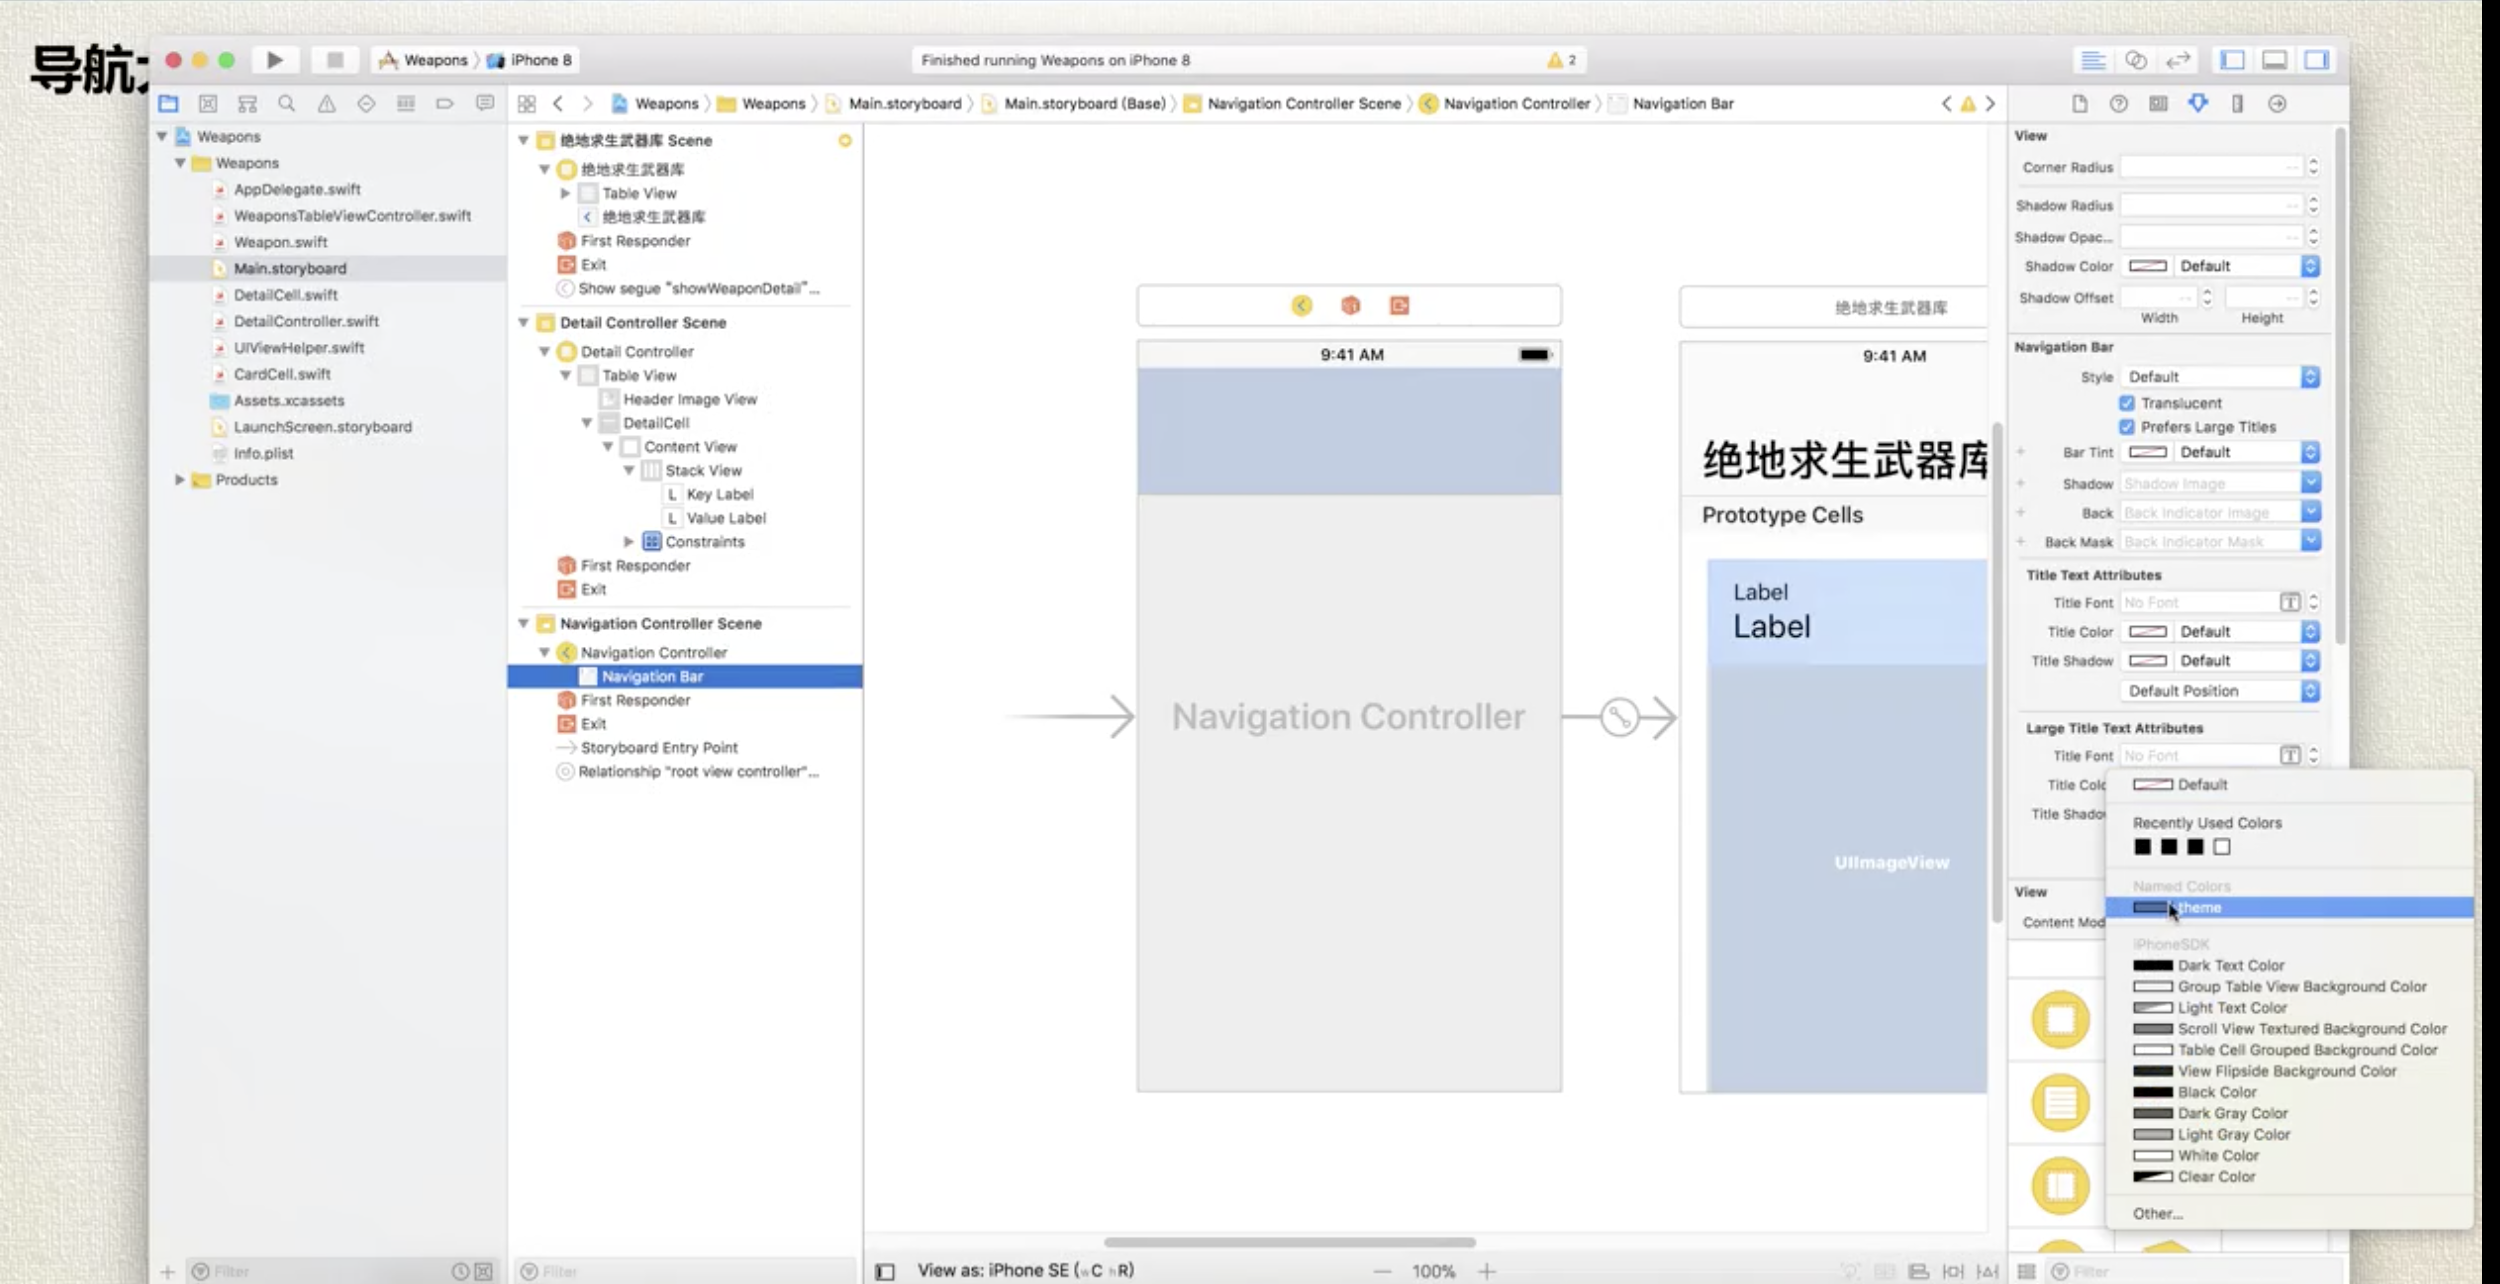2500x1284 pixels.
Task: Open the Issue navigator warning icon
Action: click(326, 103)
